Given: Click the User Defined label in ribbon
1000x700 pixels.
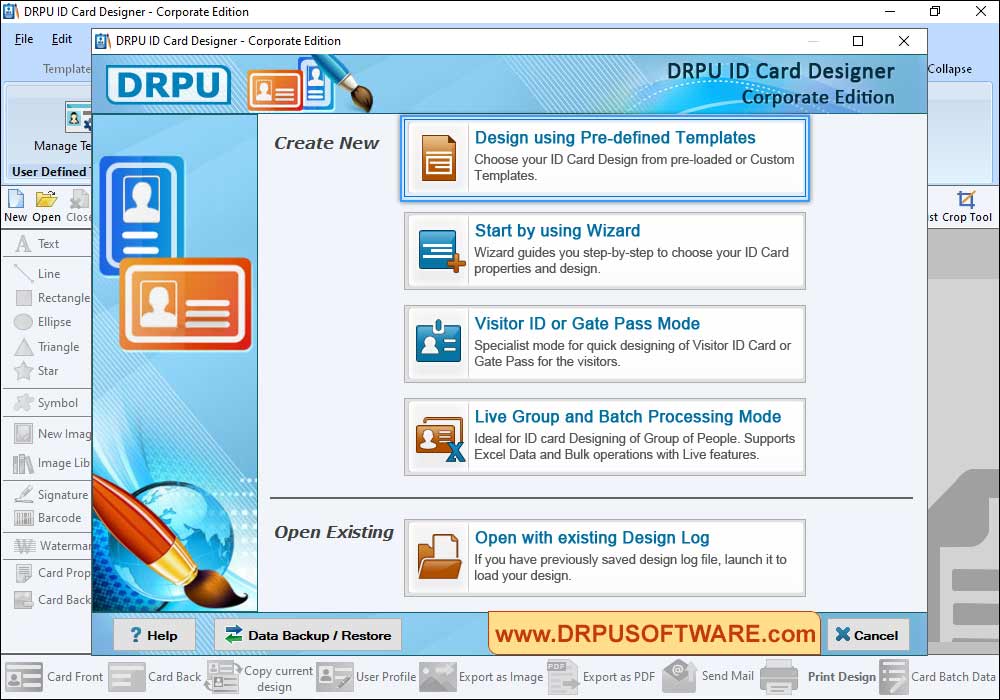Looking at the screenshot, I should coord(49,171).
